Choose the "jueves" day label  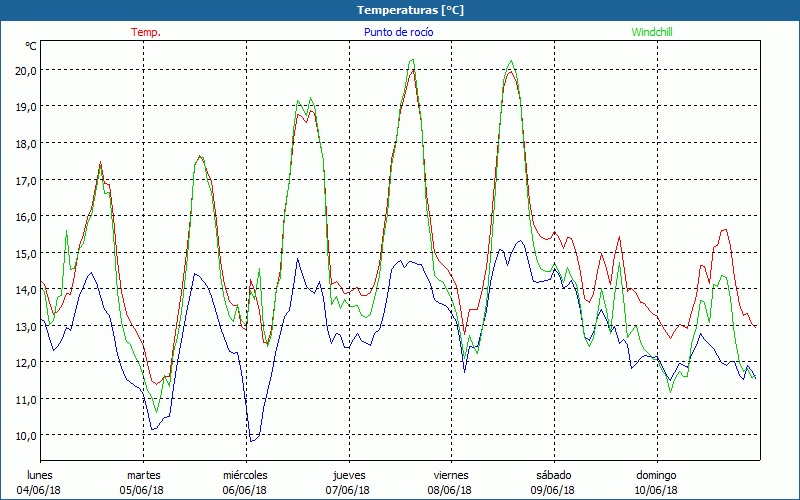(x=348, y=475)
